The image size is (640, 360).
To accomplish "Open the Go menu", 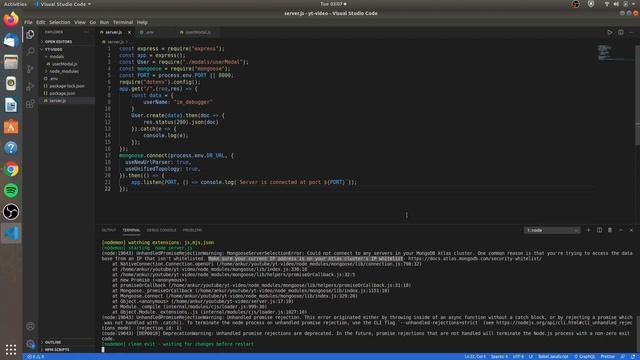I will click(93, 22).
